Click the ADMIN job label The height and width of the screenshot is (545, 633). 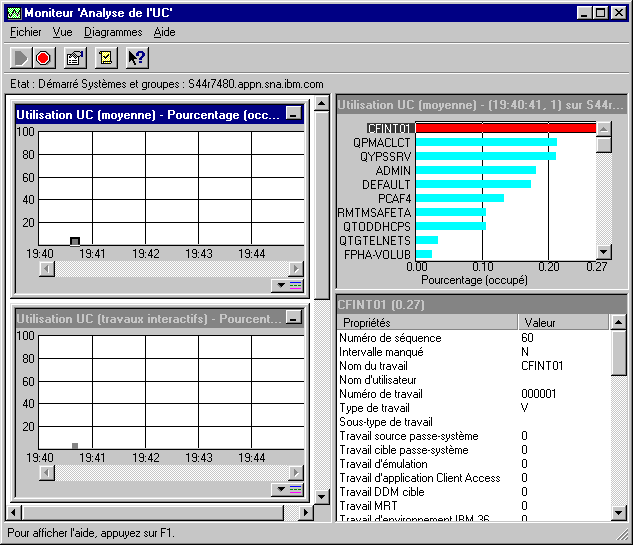click(393, 170)
